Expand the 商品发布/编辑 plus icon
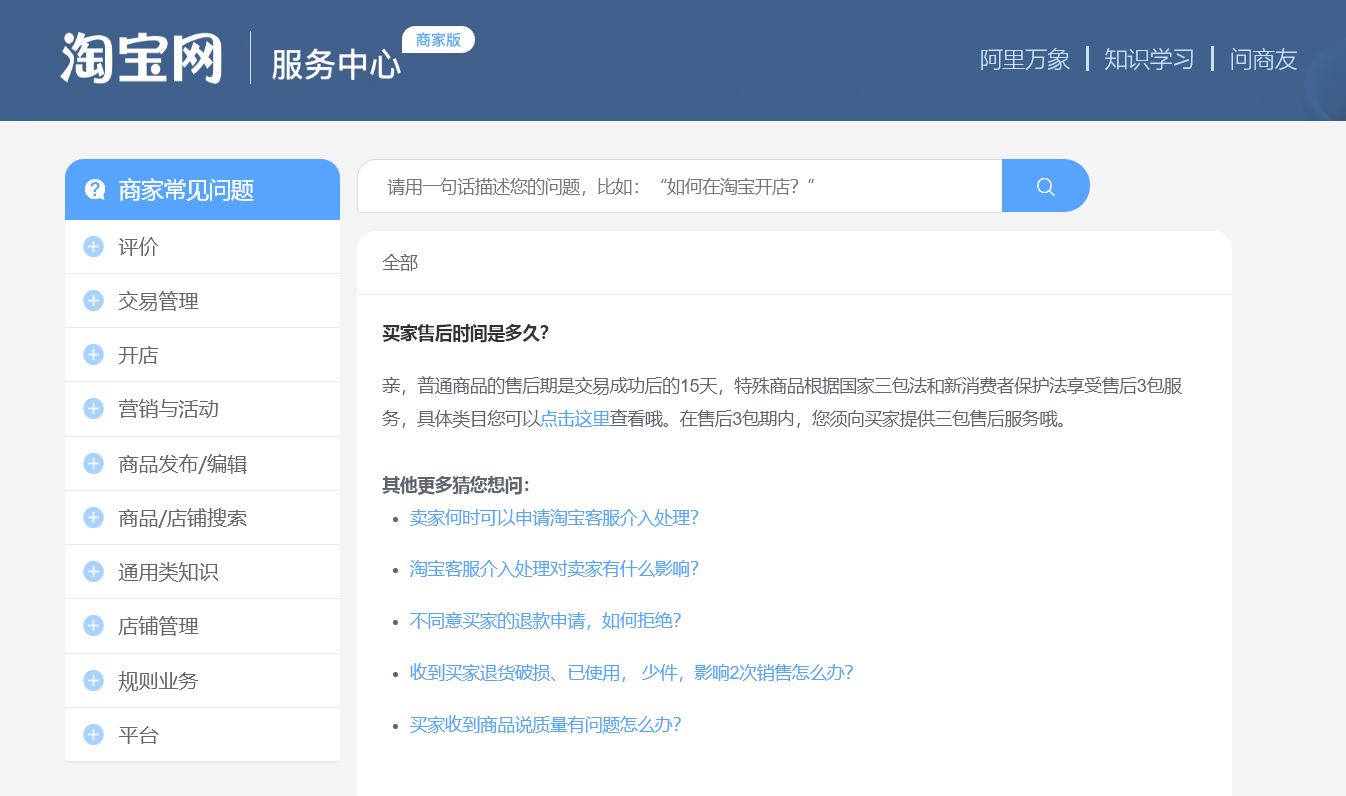 pyautogui.click(x=94, y=463)
